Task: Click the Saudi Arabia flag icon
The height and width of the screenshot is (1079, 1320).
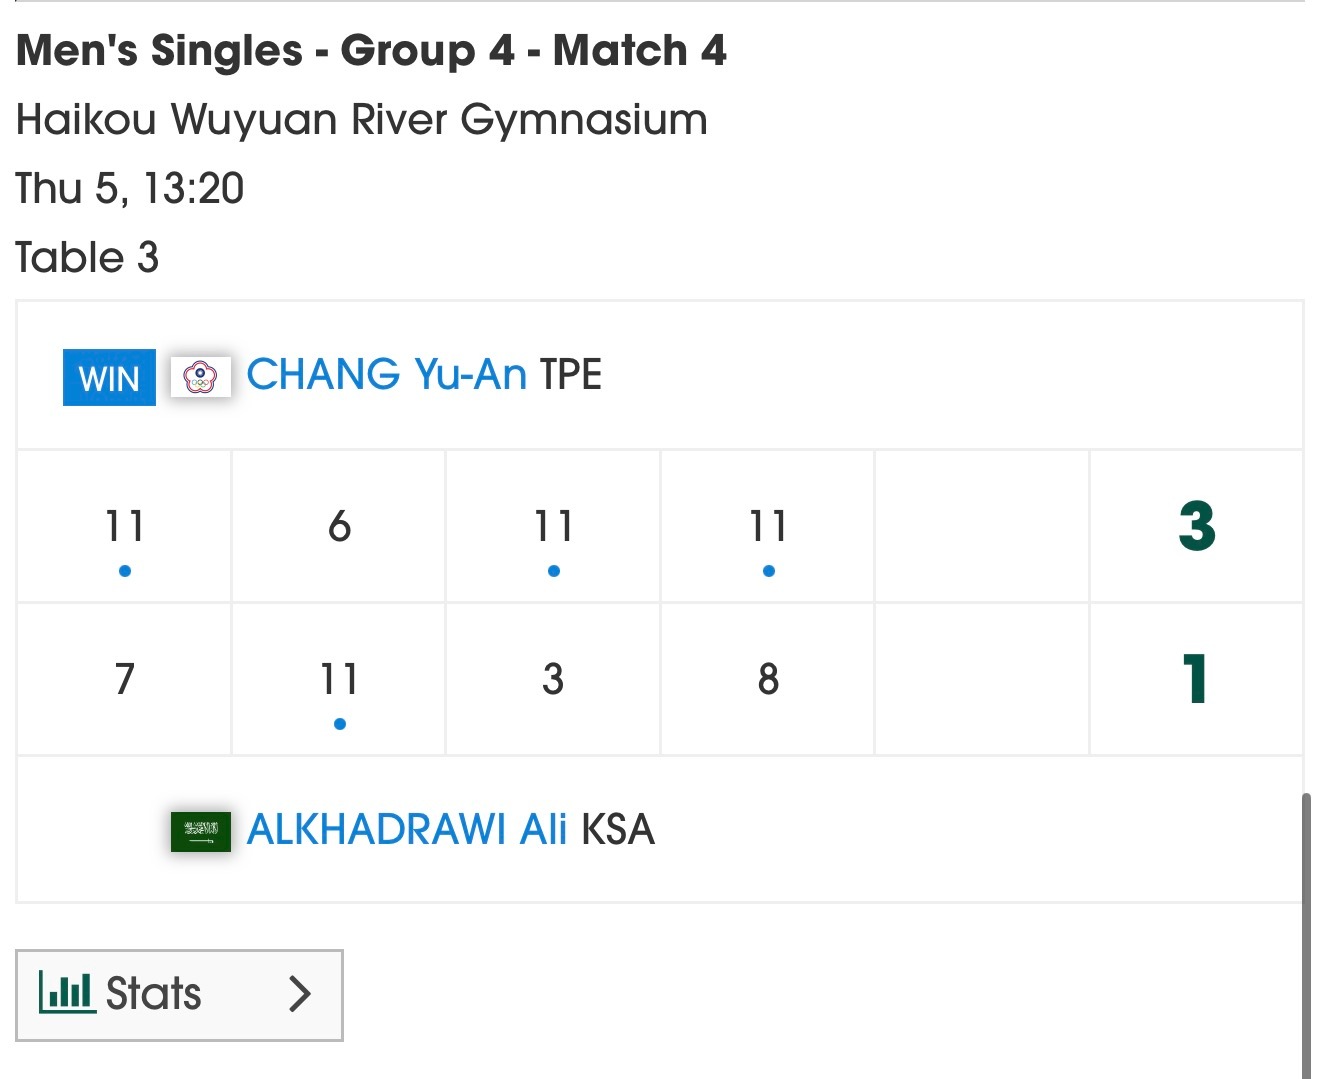Action: pos(201,830)
